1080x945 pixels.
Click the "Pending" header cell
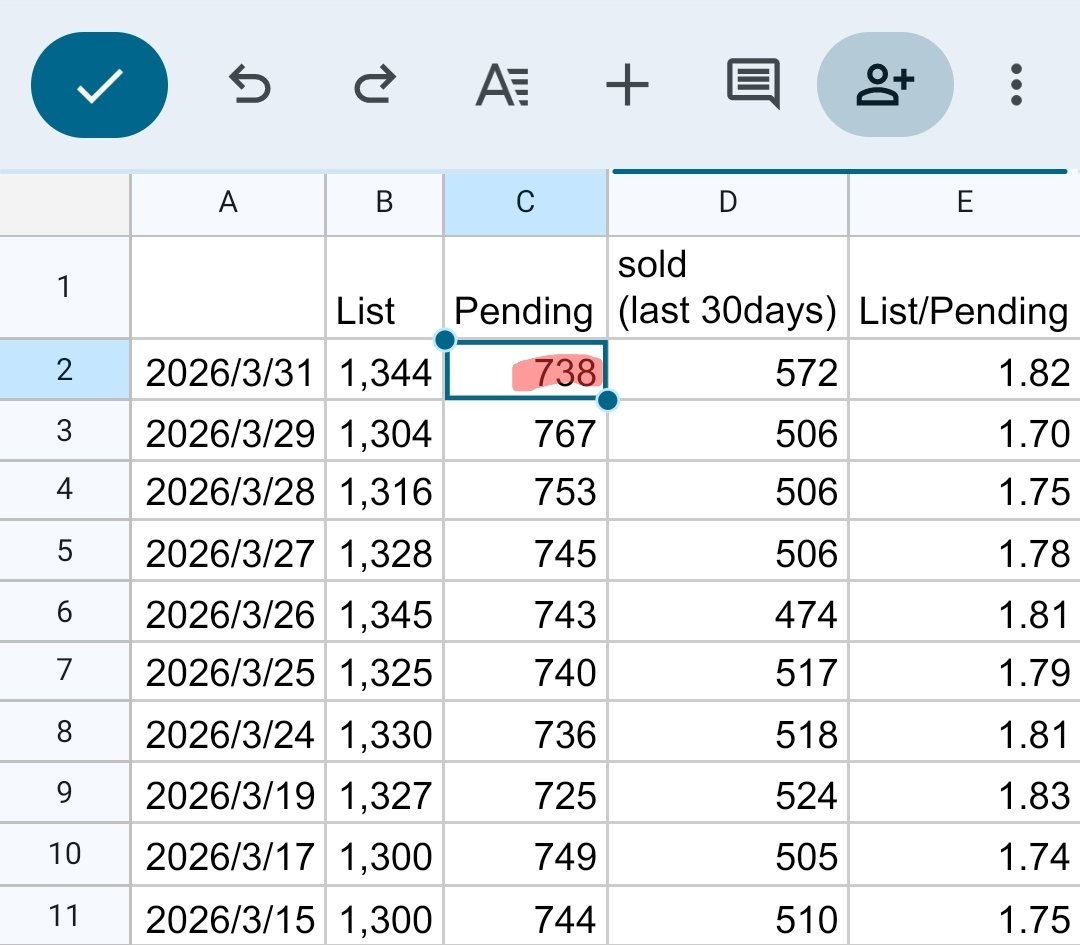(x=526, y=287)
